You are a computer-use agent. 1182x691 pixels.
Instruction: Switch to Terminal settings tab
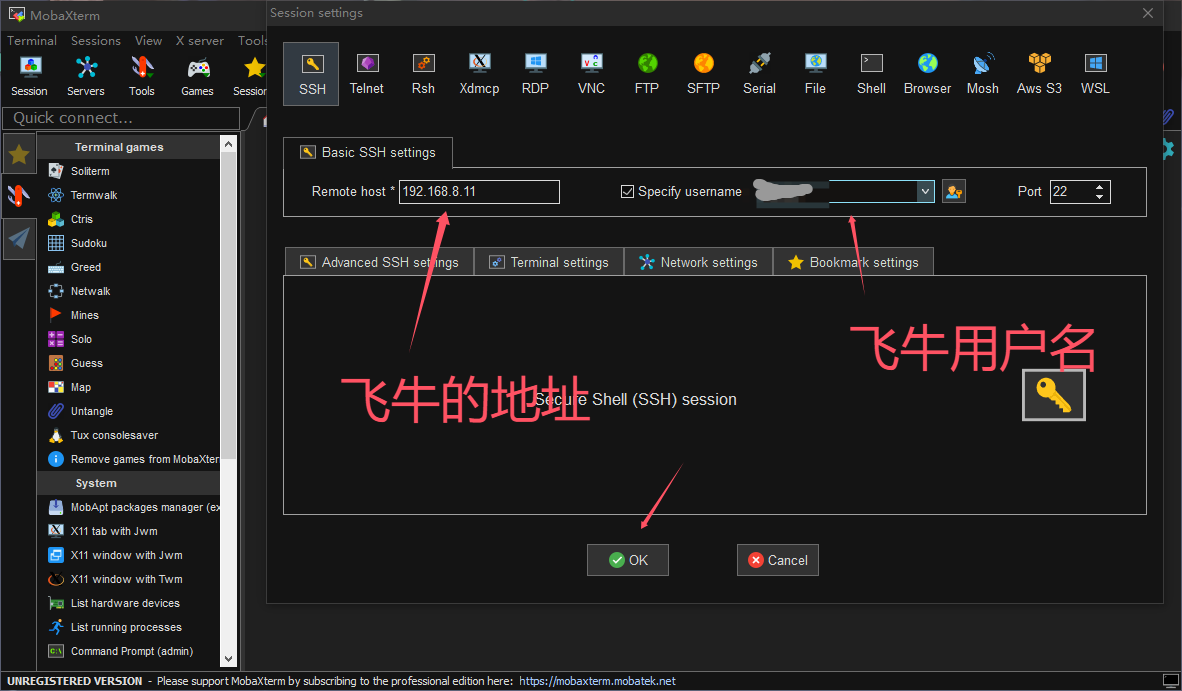pyautogui.click(x=549, y=262)
